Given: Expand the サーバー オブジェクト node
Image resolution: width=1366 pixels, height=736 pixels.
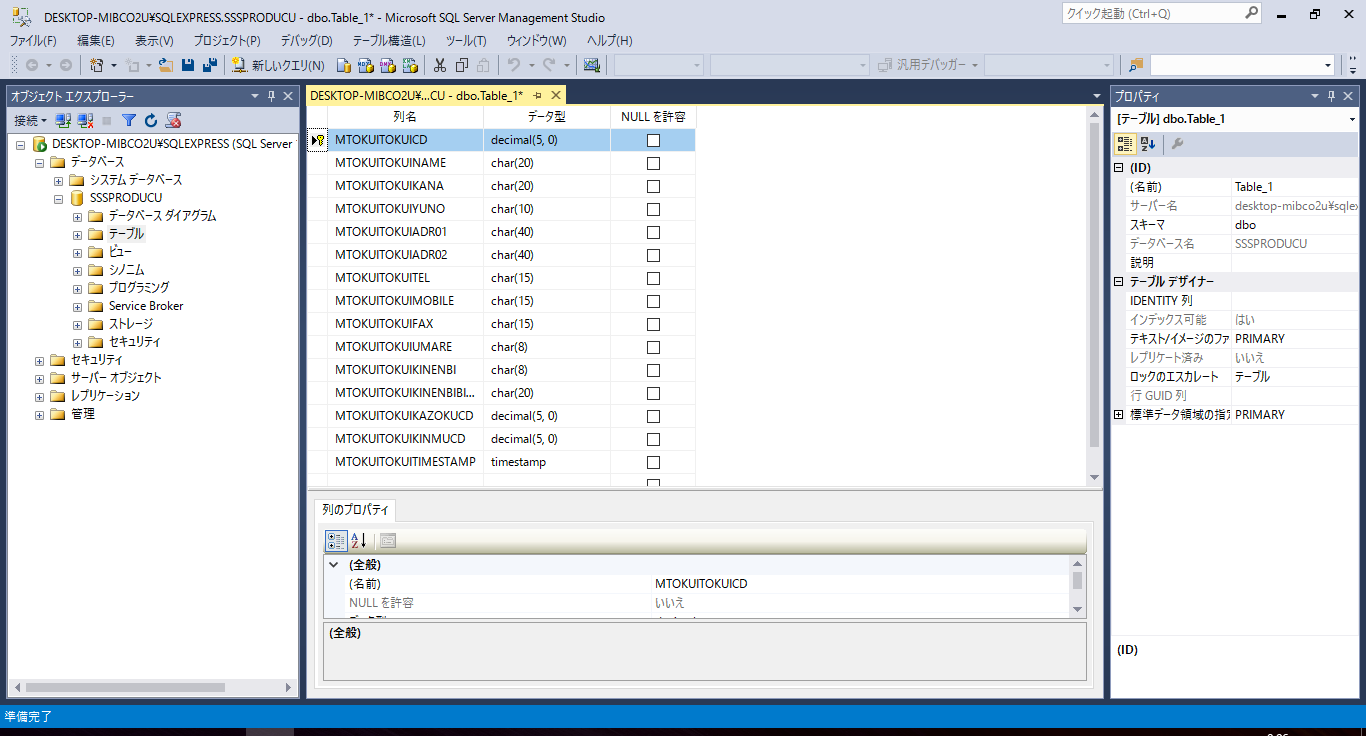Looking at the screenshot, I should 40,378.
